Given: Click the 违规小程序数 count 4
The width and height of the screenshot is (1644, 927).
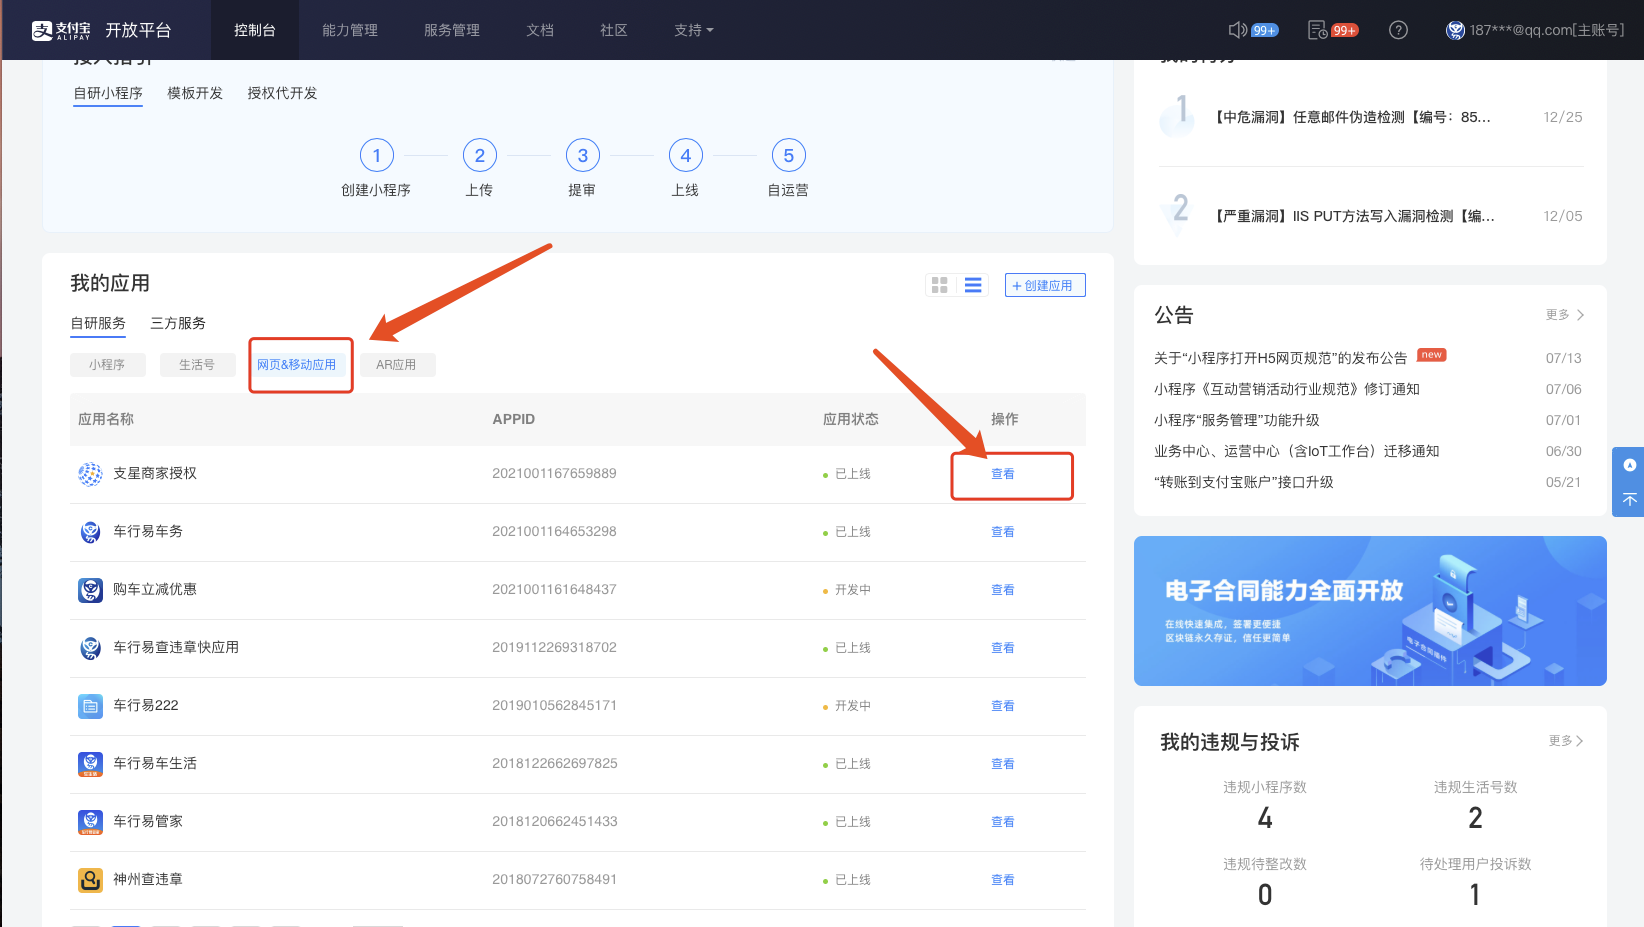Looking at the screenshot, I should point(1265,818).
